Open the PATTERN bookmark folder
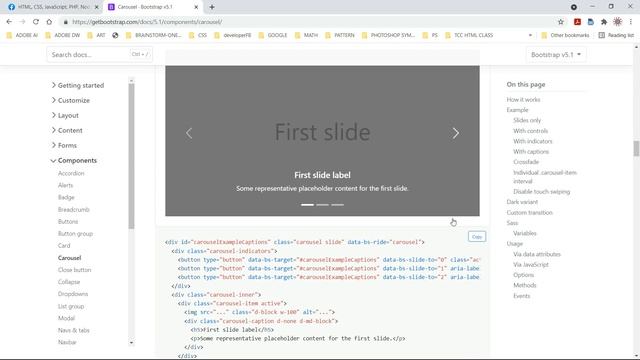640x360 pixels. [x=340, y=35]
